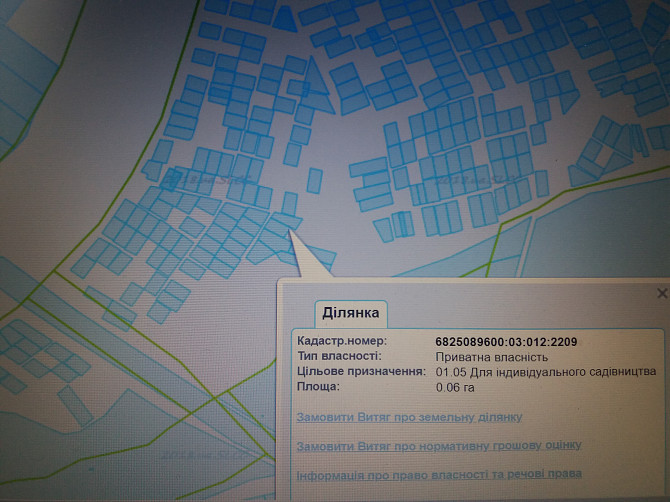Image resolution: width=670 pixels, height=502 pixels.
Task: Click the Цільове призначення label
Action: click(361, 372)
